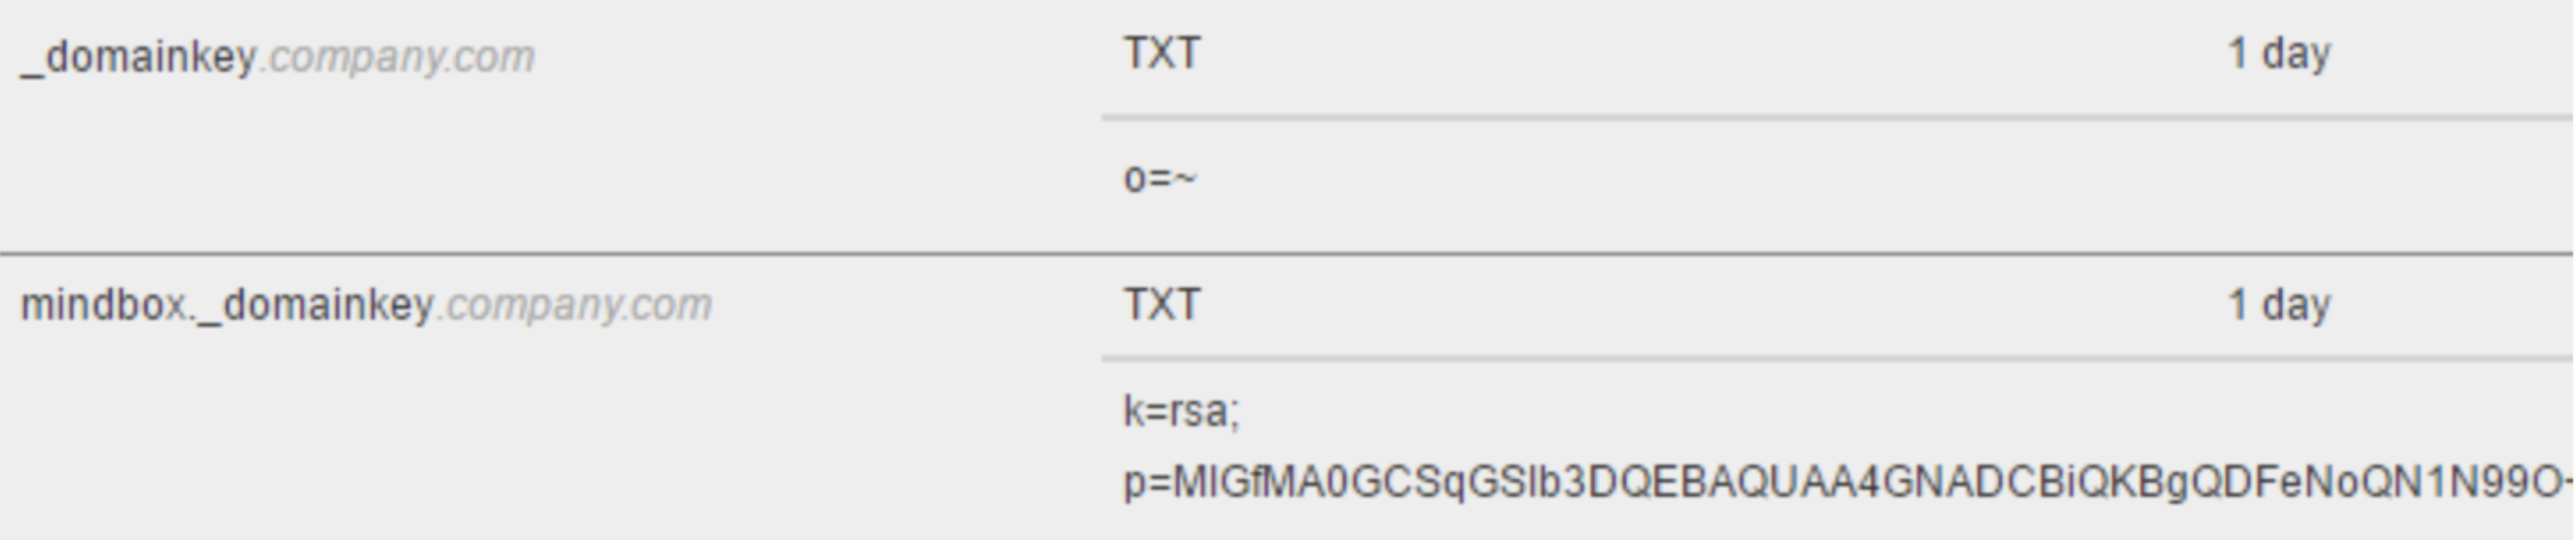Image resolution: width=2576 pixels, height=540 pixels.
Task: Select TXT type of the _domainkey record
Action: pos(1161,53)
